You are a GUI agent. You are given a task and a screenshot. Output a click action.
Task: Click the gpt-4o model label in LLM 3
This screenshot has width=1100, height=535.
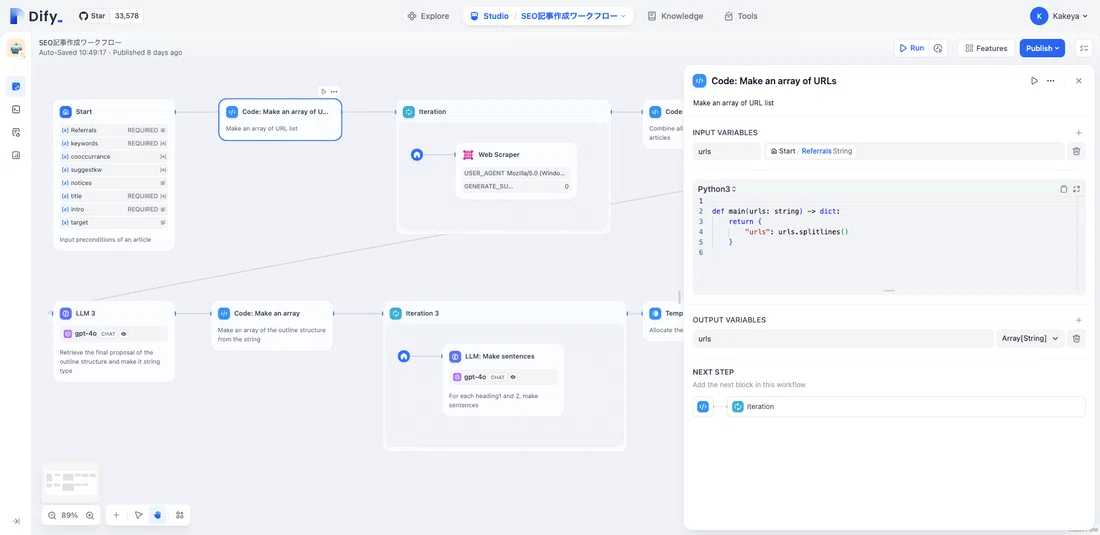click(85, 334)
